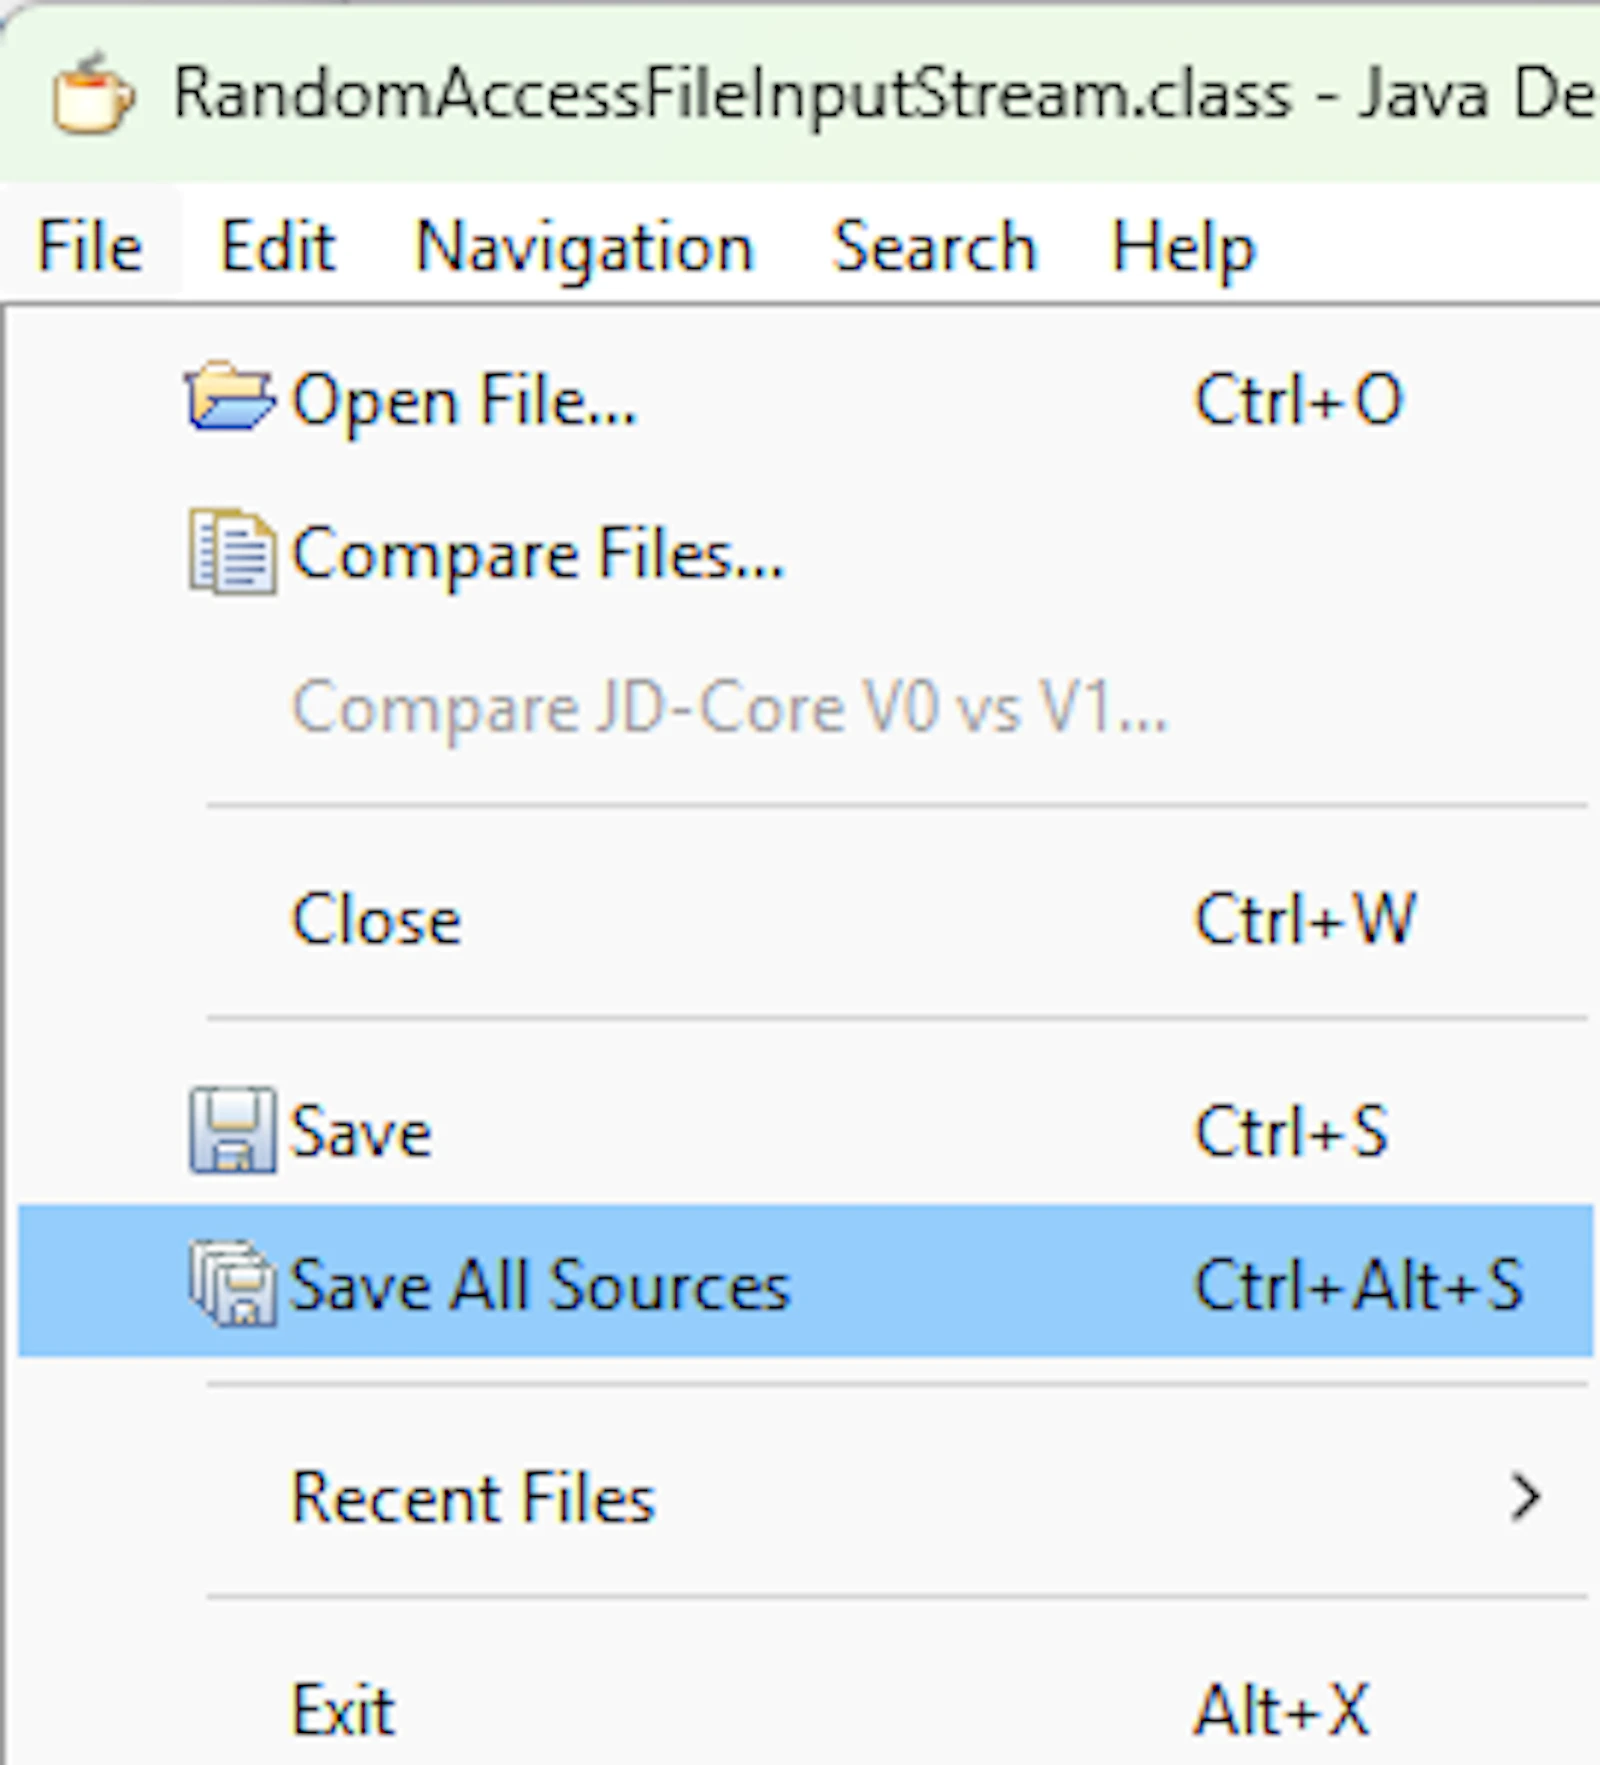Choose Open File... from the menu
The height and width of the screenshot is (1765, 1600).
coord(805,399)
